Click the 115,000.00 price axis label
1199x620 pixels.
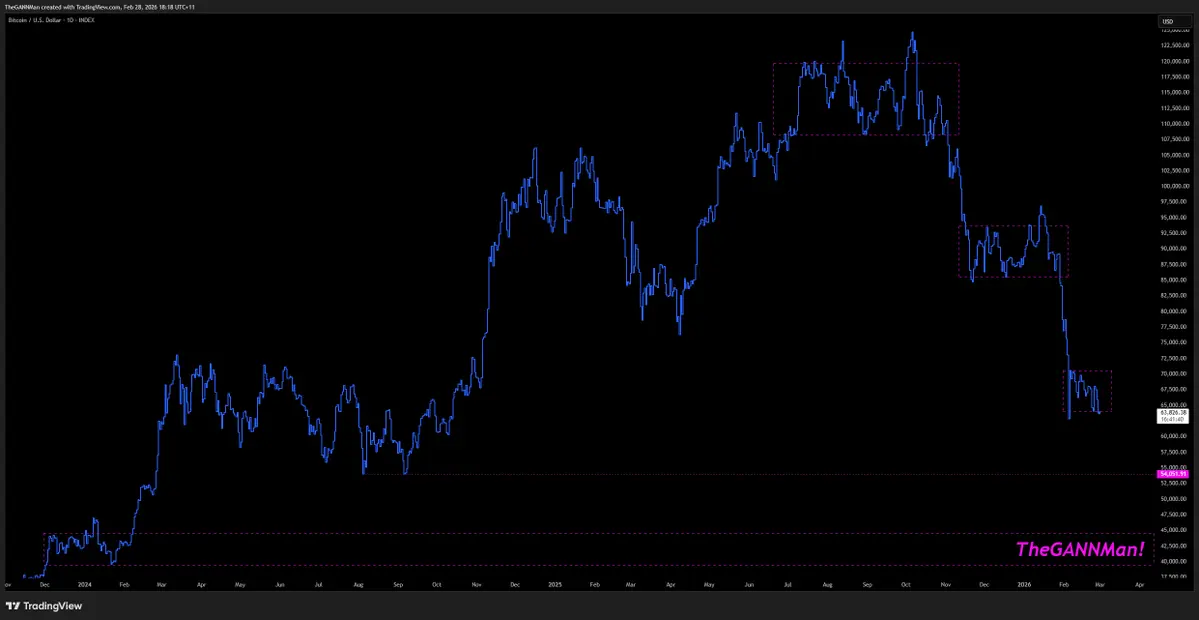pos(1174,93)
